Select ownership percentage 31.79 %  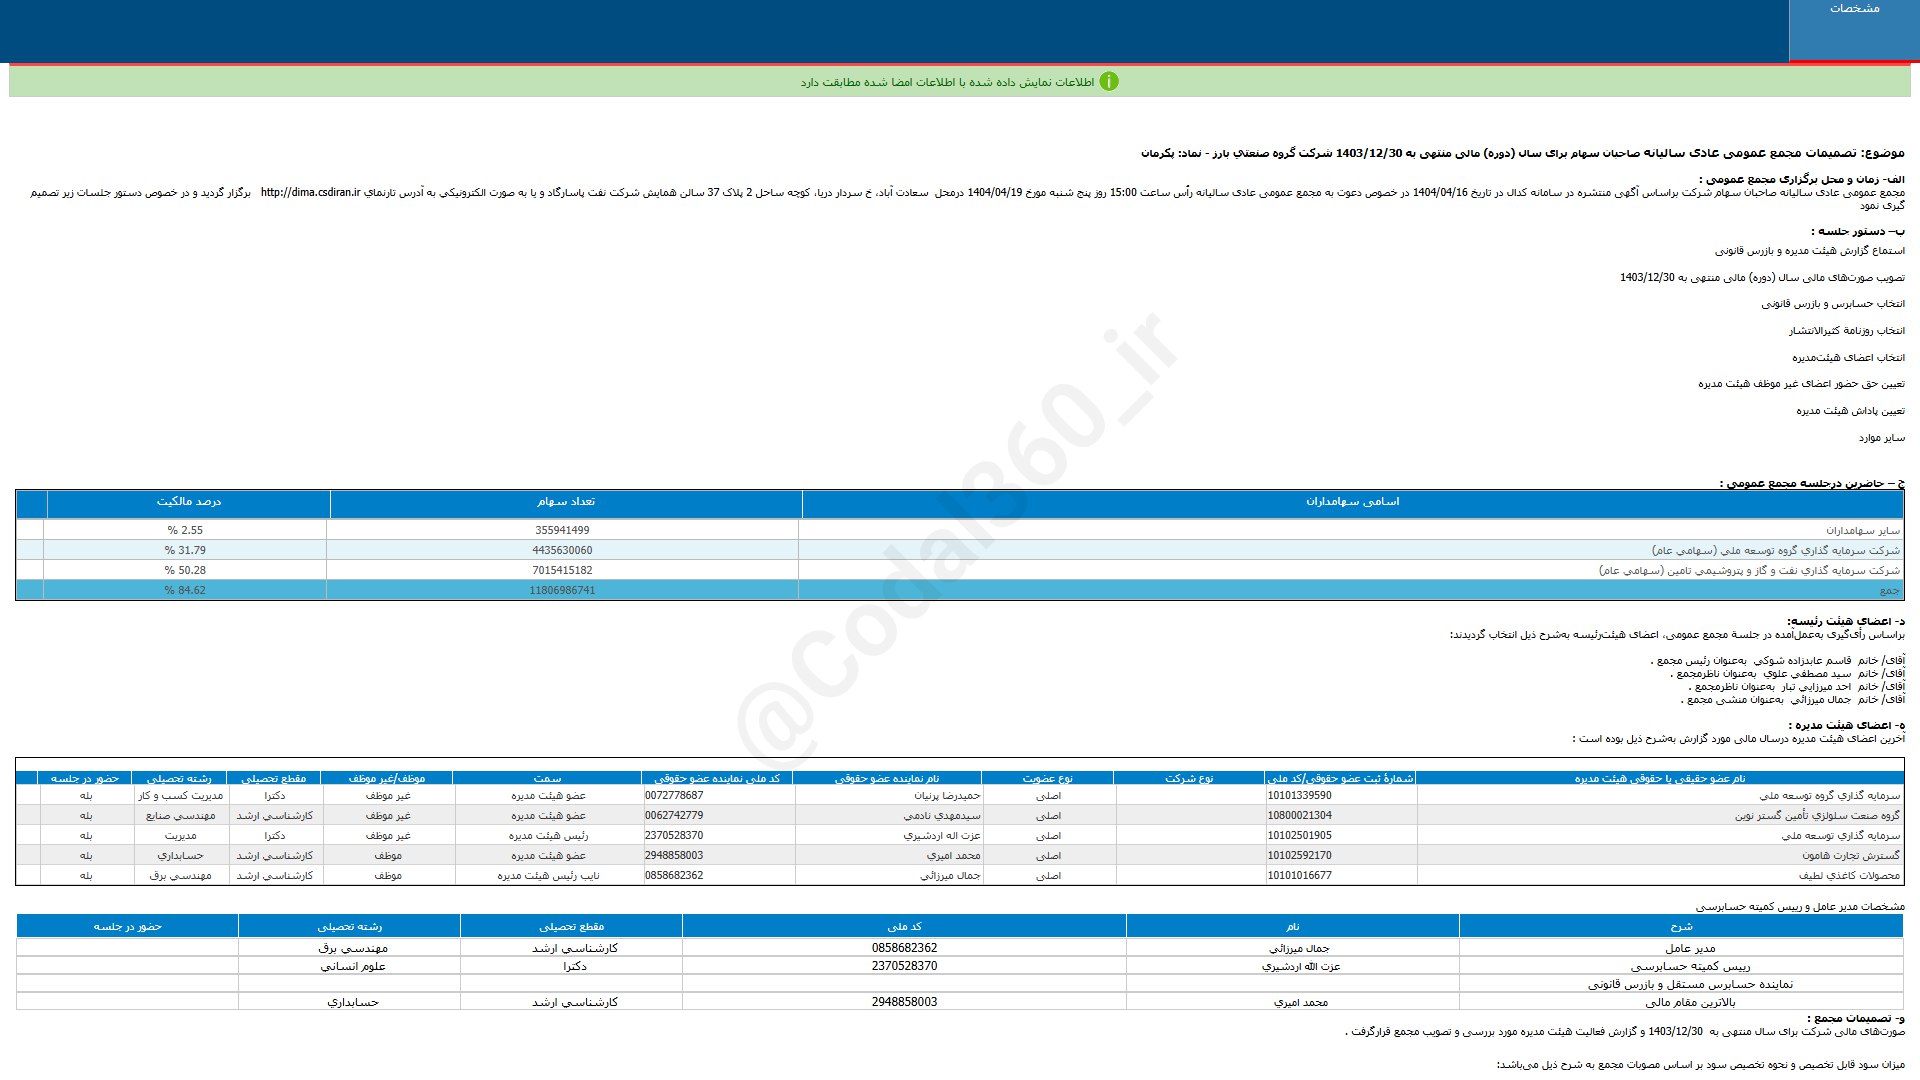[185, 551]
